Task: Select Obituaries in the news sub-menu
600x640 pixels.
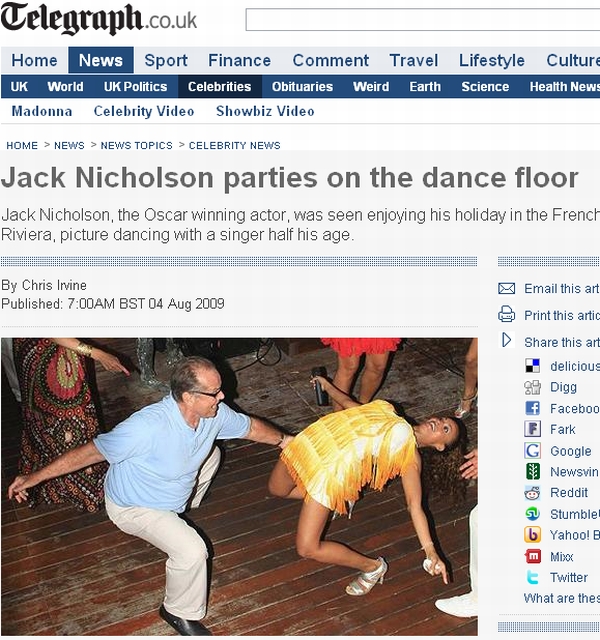Action: coord(302,87)
